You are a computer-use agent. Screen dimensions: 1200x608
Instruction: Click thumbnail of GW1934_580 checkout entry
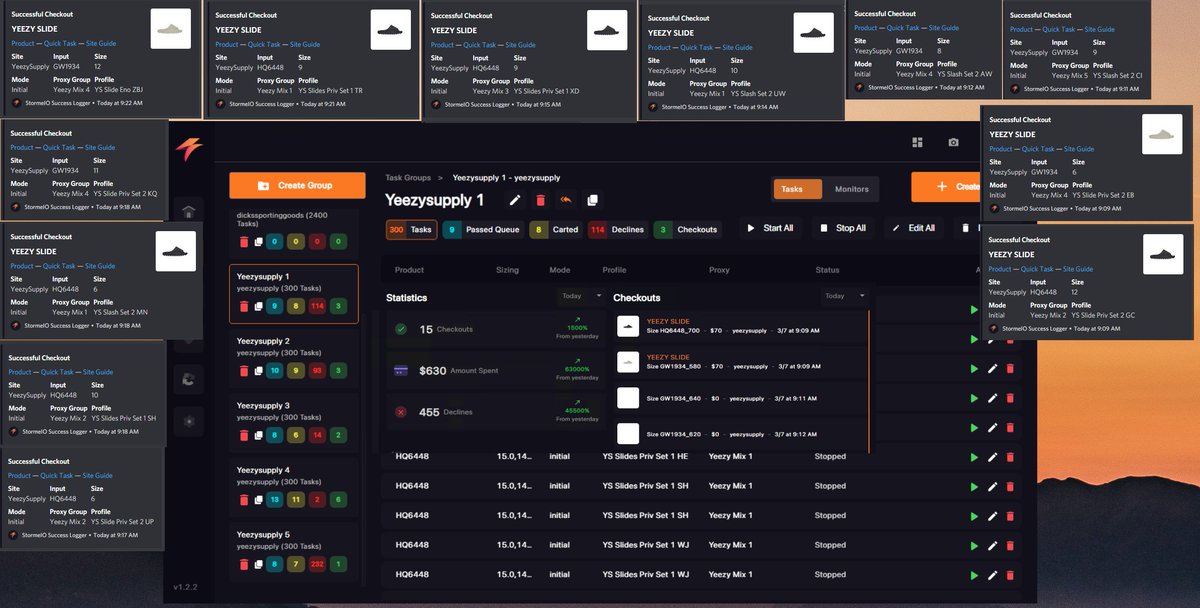pos(628,361)
